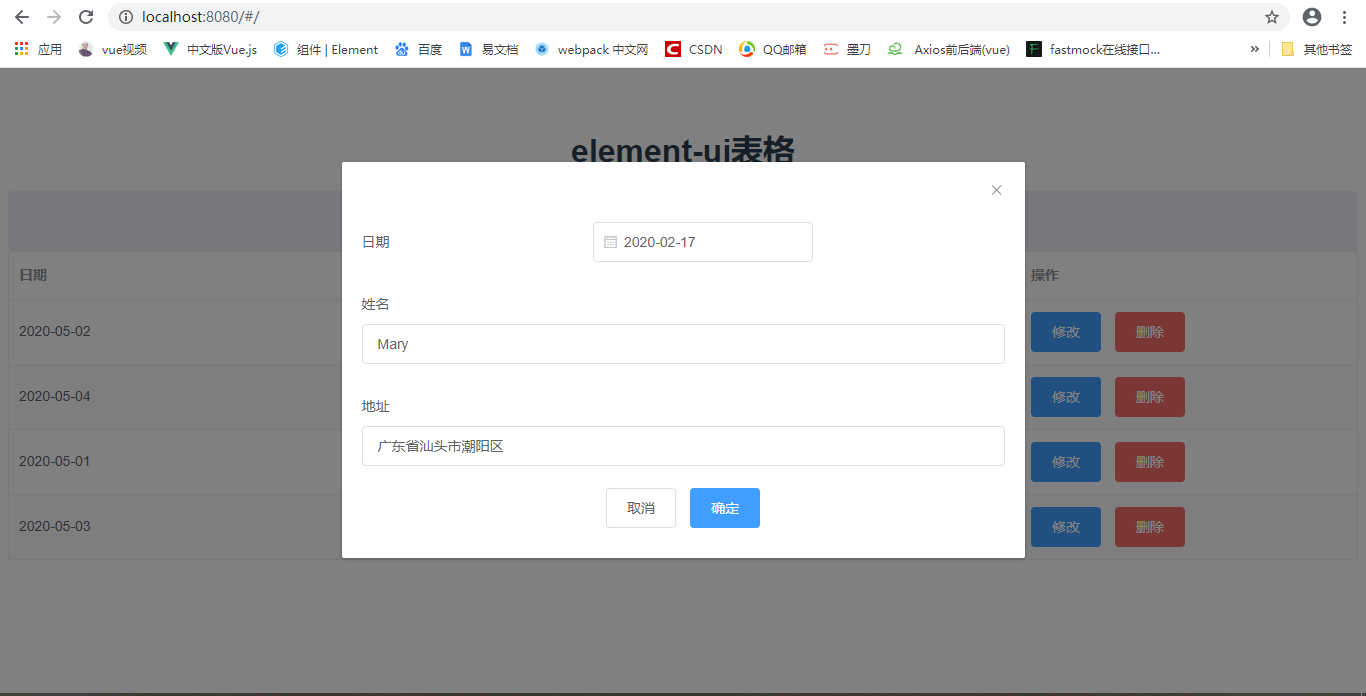Bookmark the page using the star icon
1366x696 pixels.
(x=1271, y=16)
